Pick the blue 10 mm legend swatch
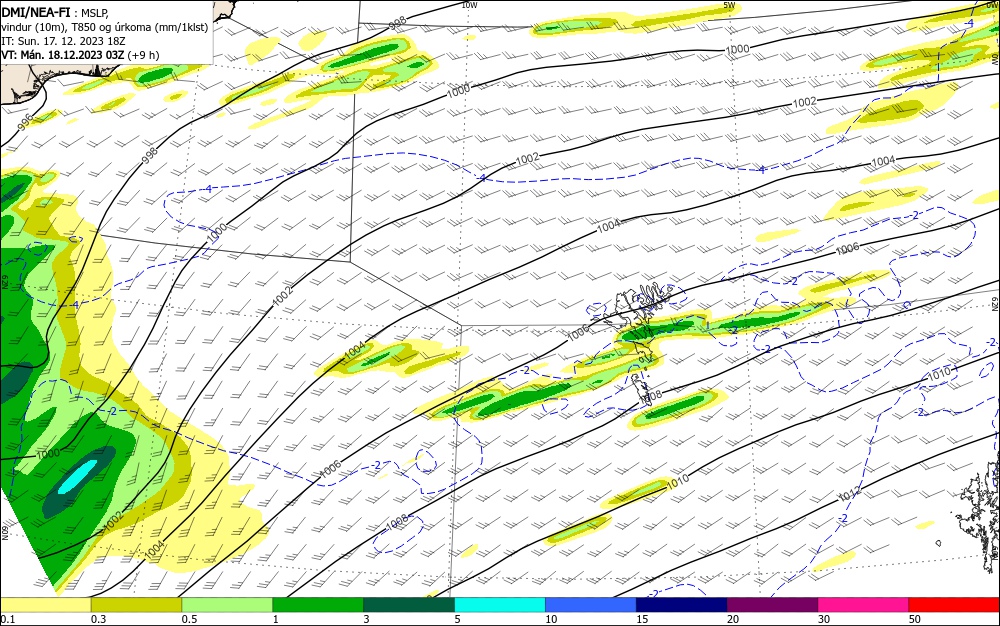 (591, 605)
